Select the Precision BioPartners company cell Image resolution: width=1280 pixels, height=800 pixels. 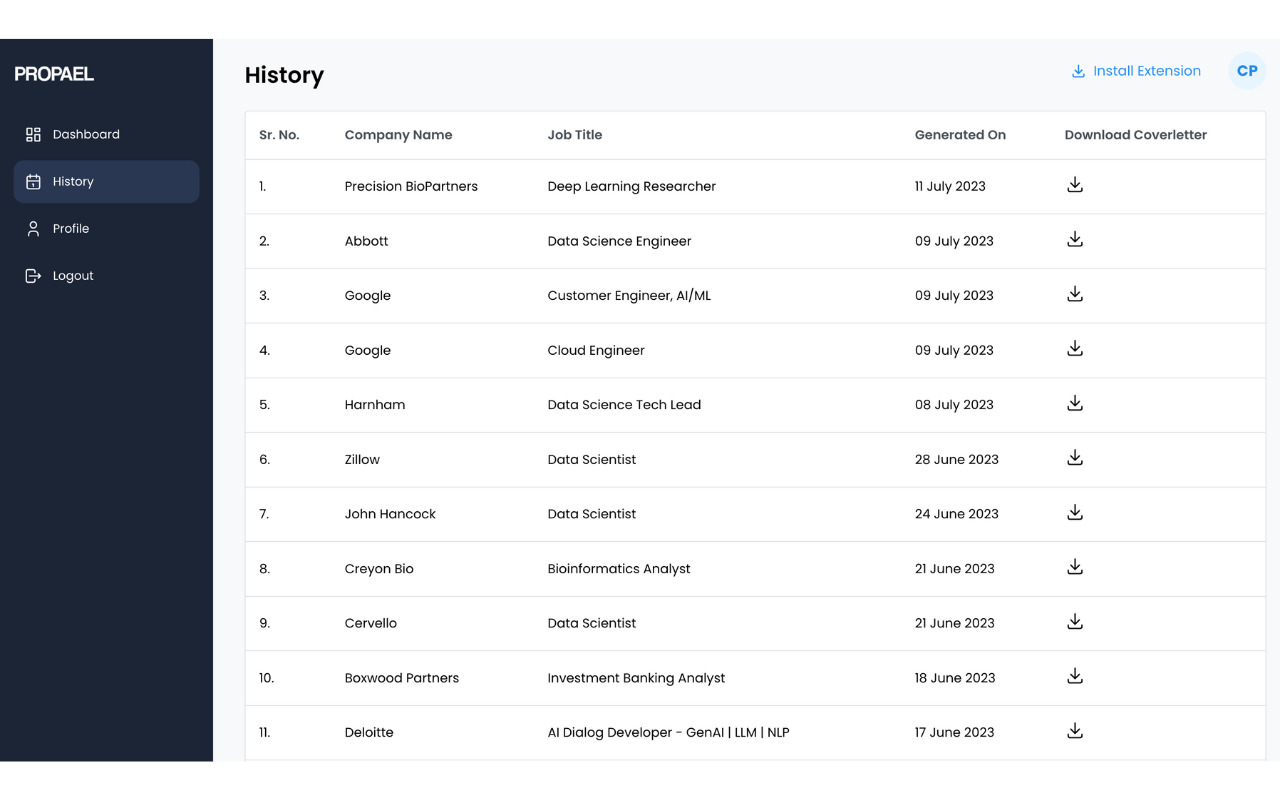click(411, 186)
